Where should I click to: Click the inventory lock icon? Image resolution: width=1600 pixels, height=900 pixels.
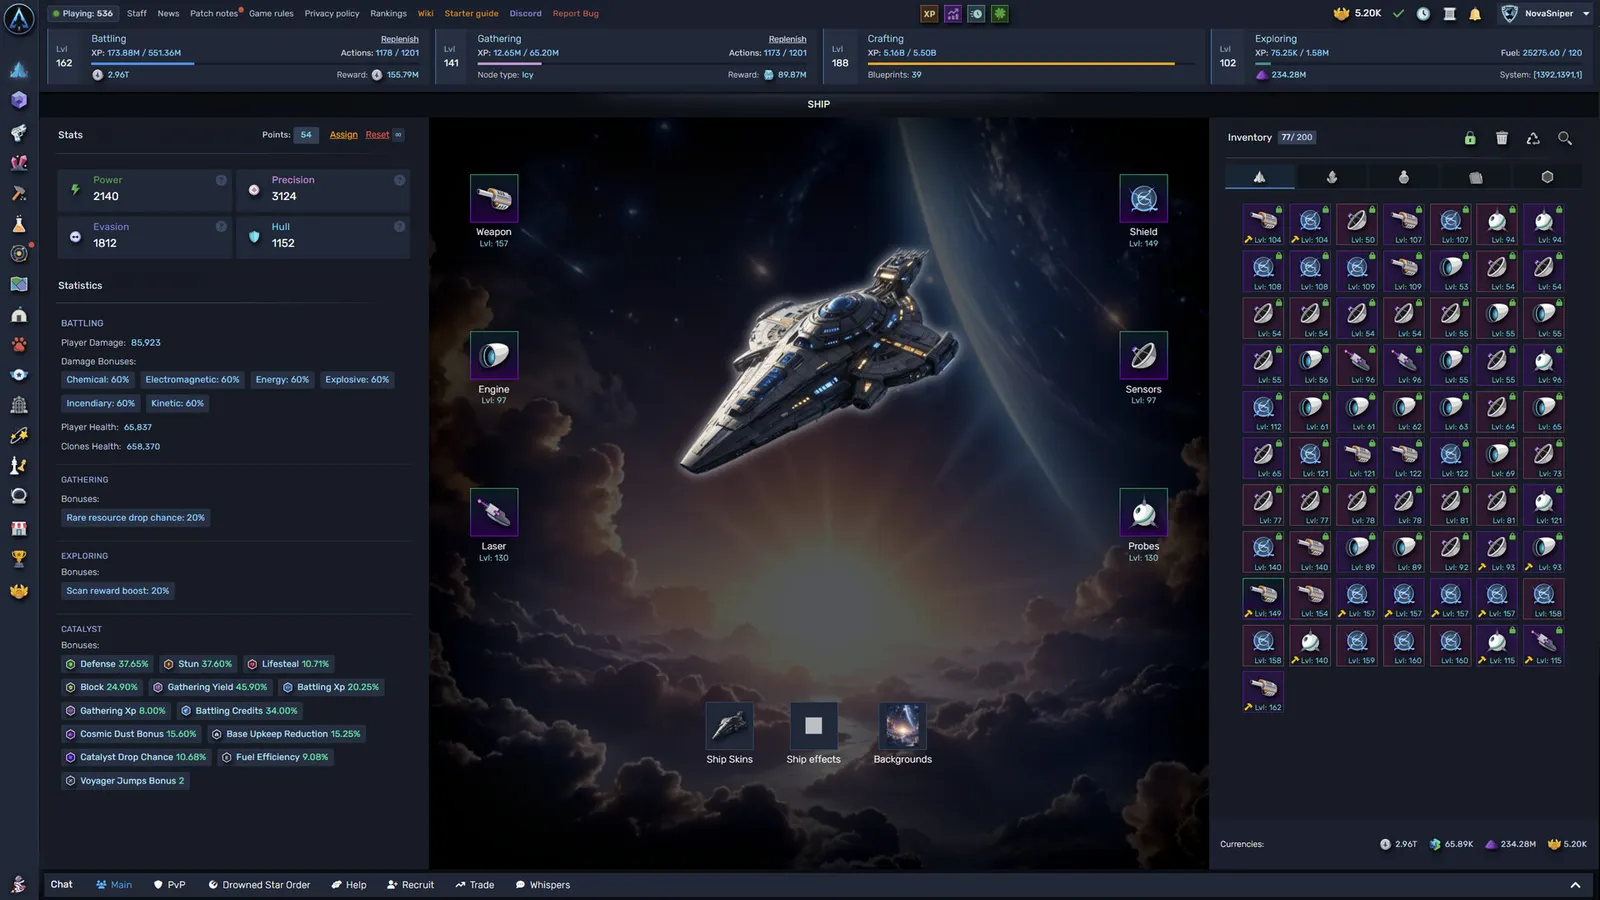[x=1470, y=138]
